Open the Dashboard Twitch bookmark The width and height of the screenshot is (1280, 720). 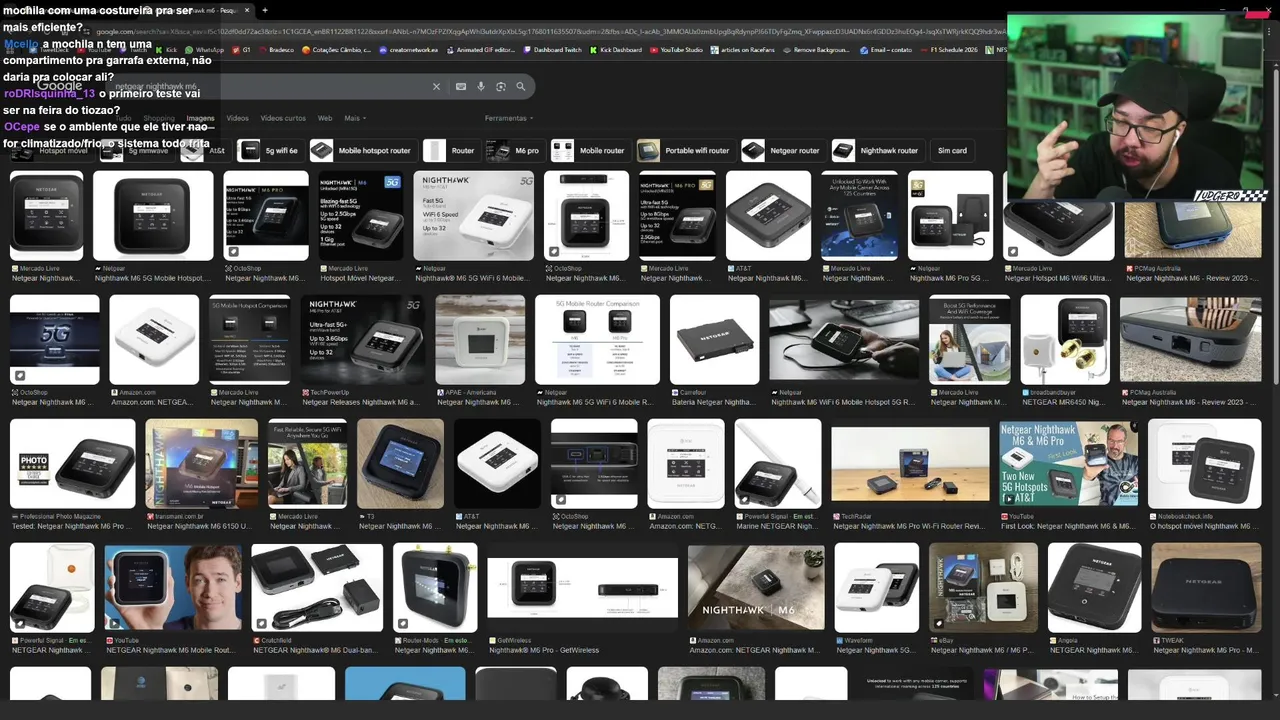552,49
